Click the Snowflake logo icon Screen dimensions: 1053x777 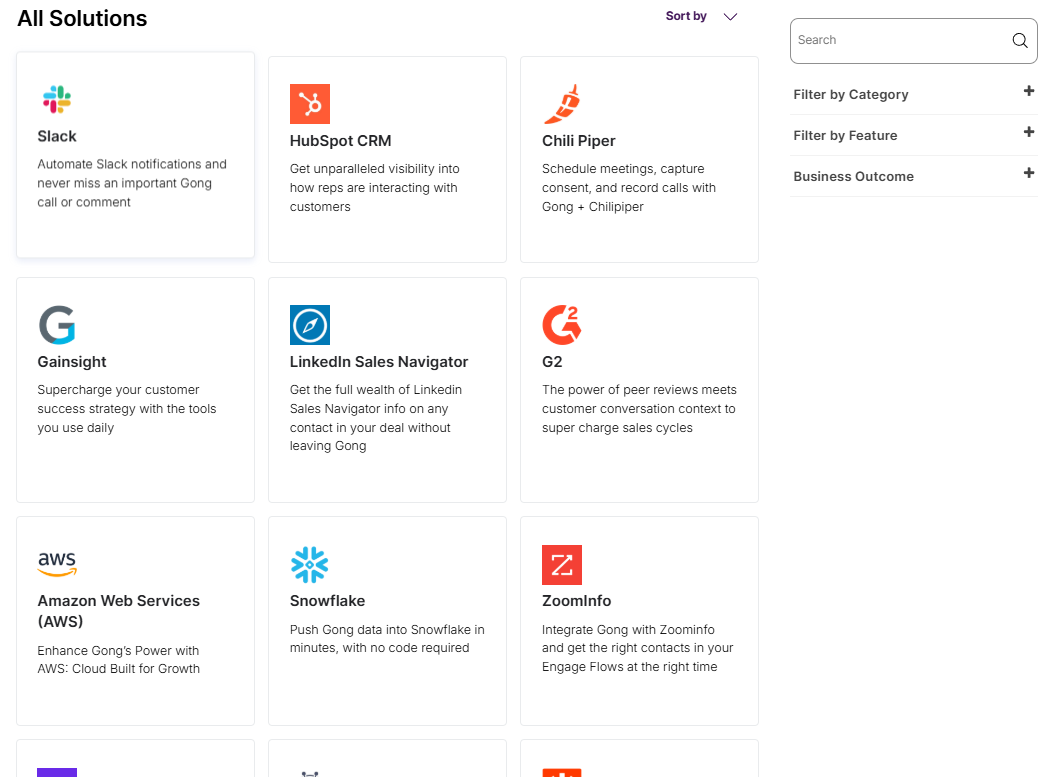310,565
